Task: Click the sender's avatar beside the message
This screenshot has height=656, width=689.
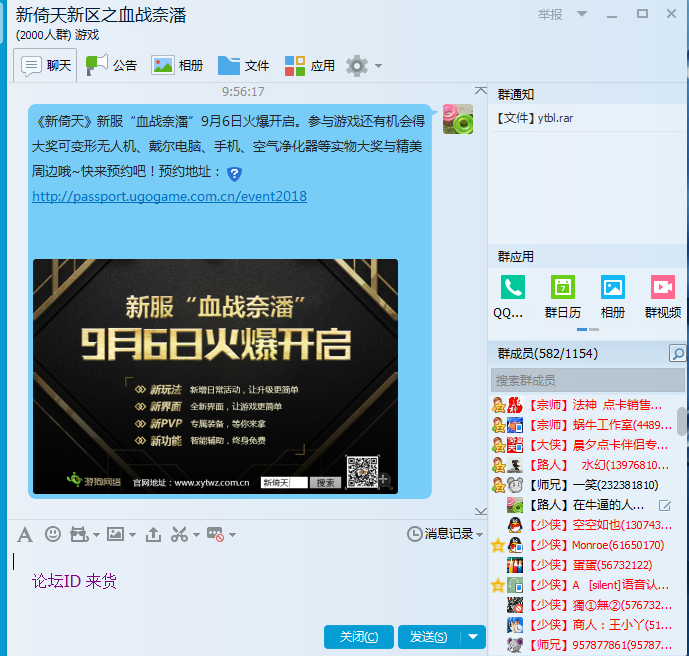Action: pos(458,119)
